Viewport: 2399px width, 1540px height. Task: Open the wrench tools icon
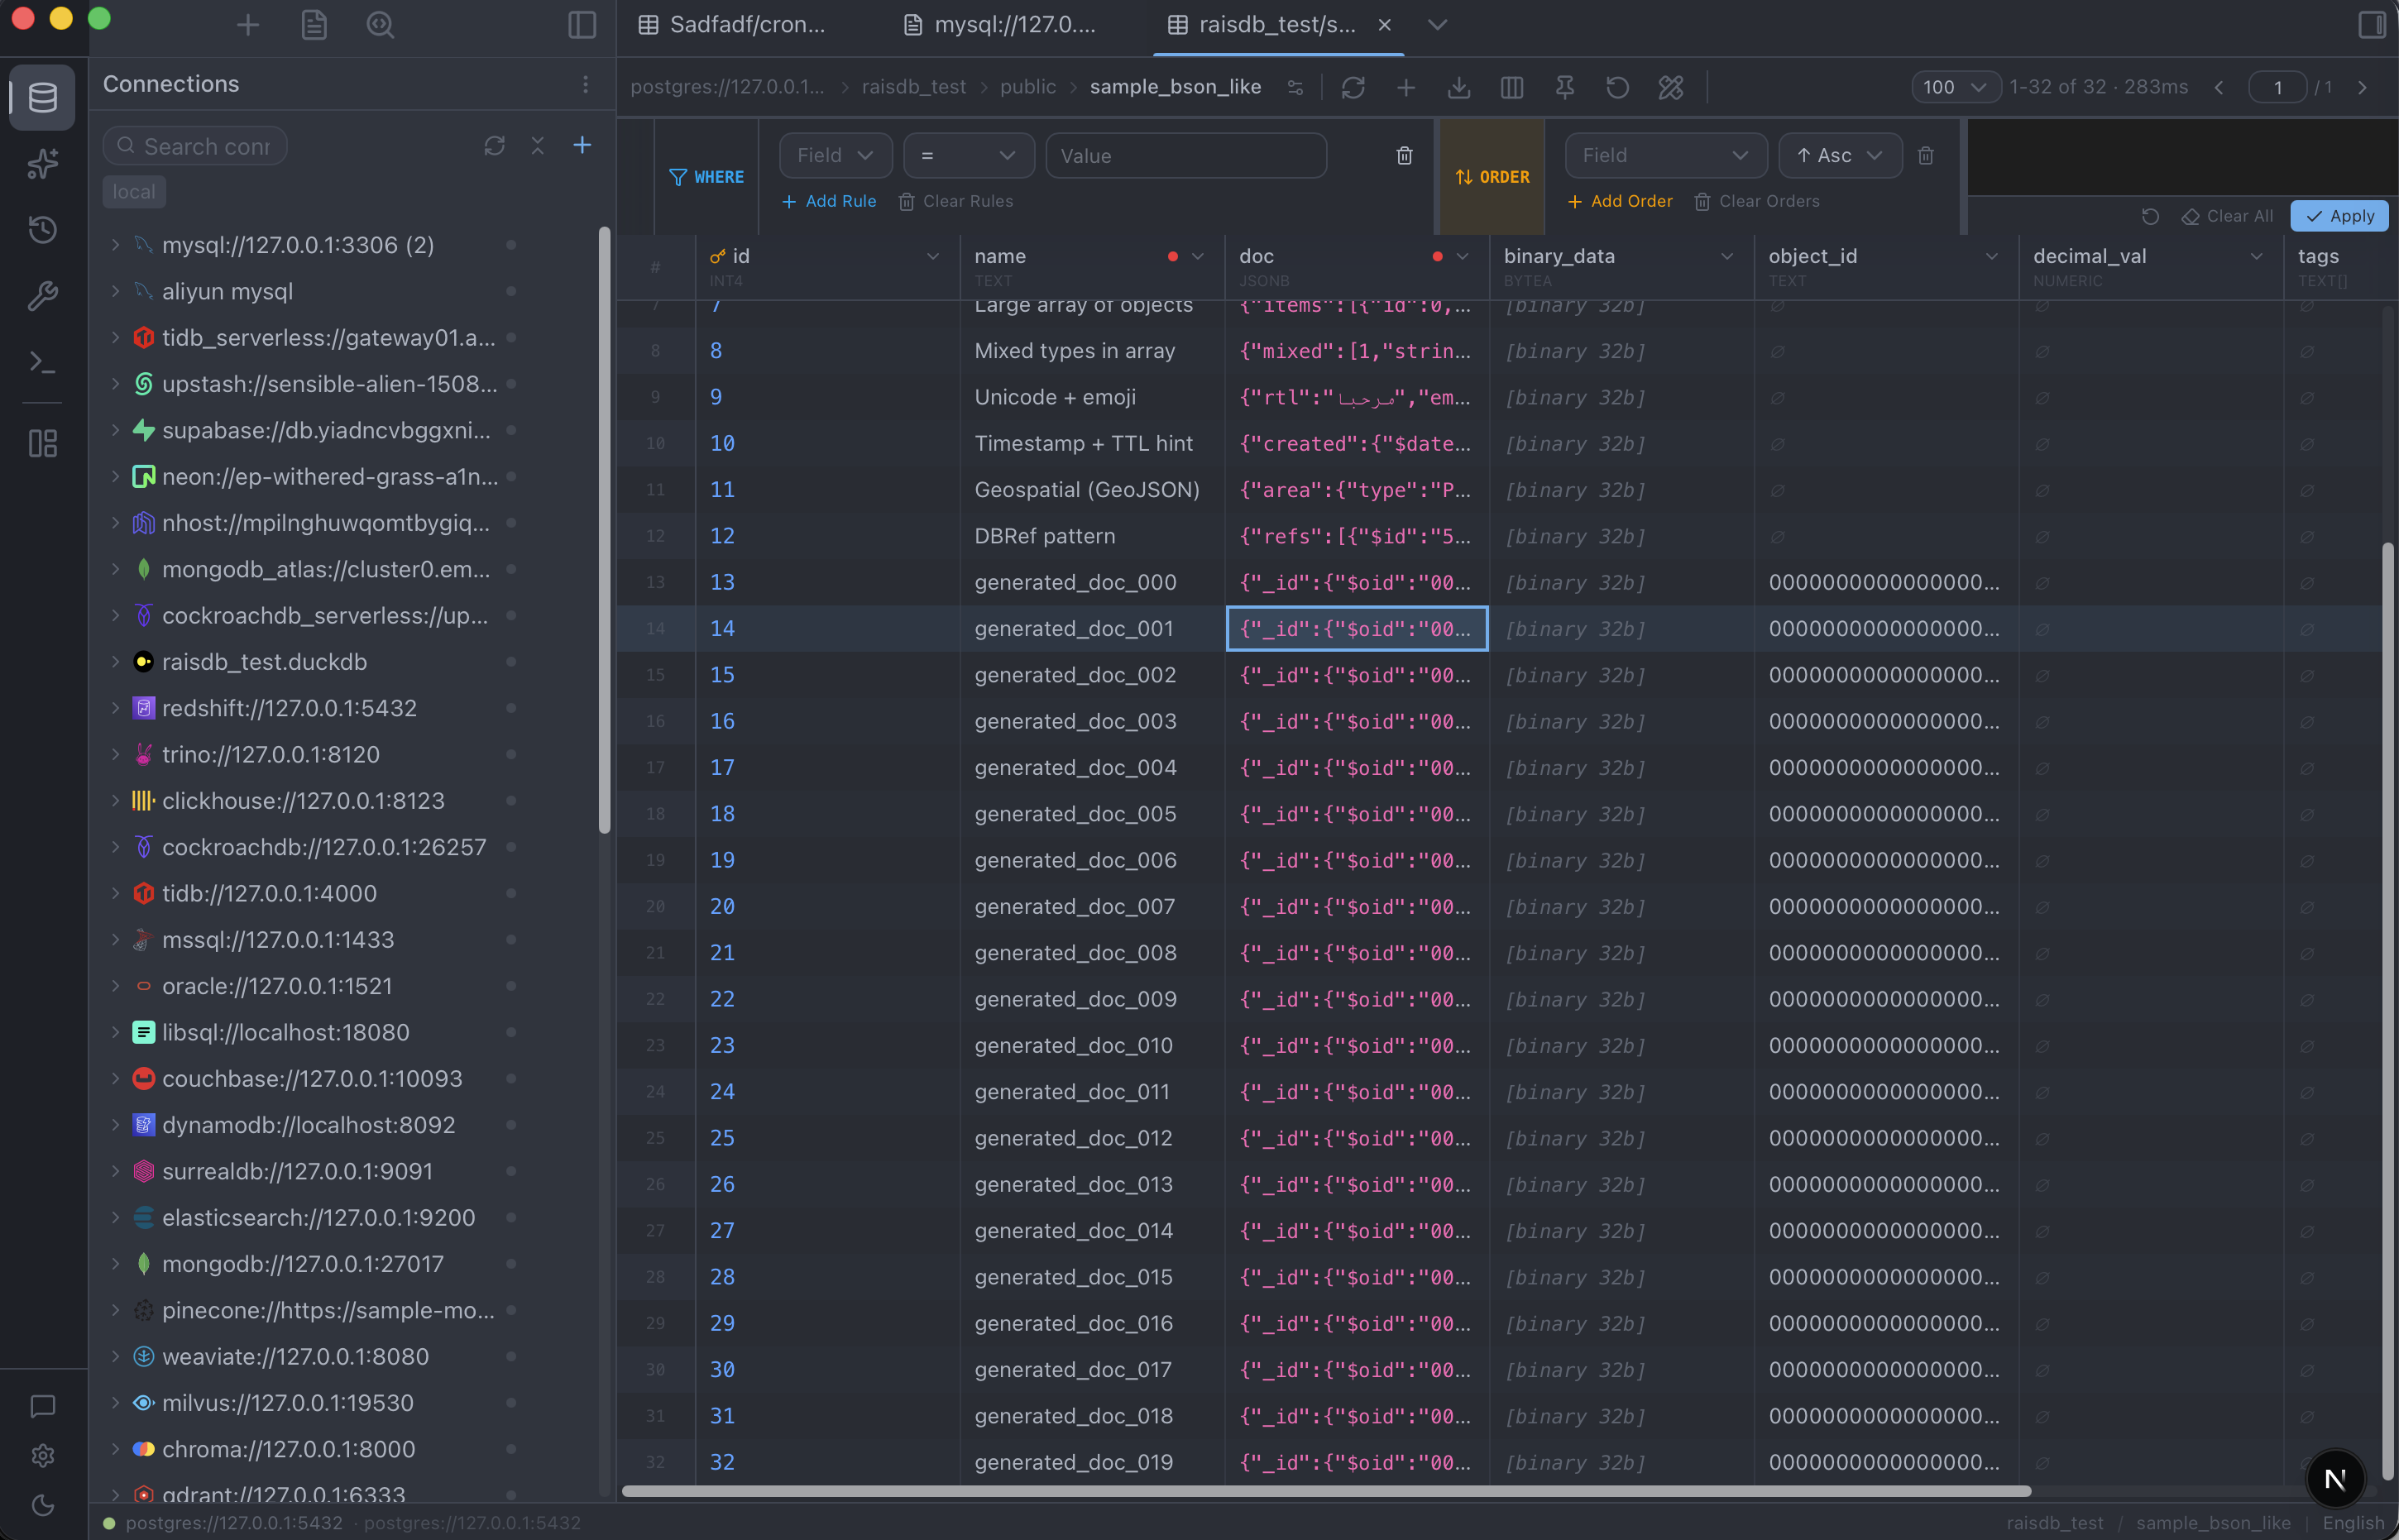[42, 296]
